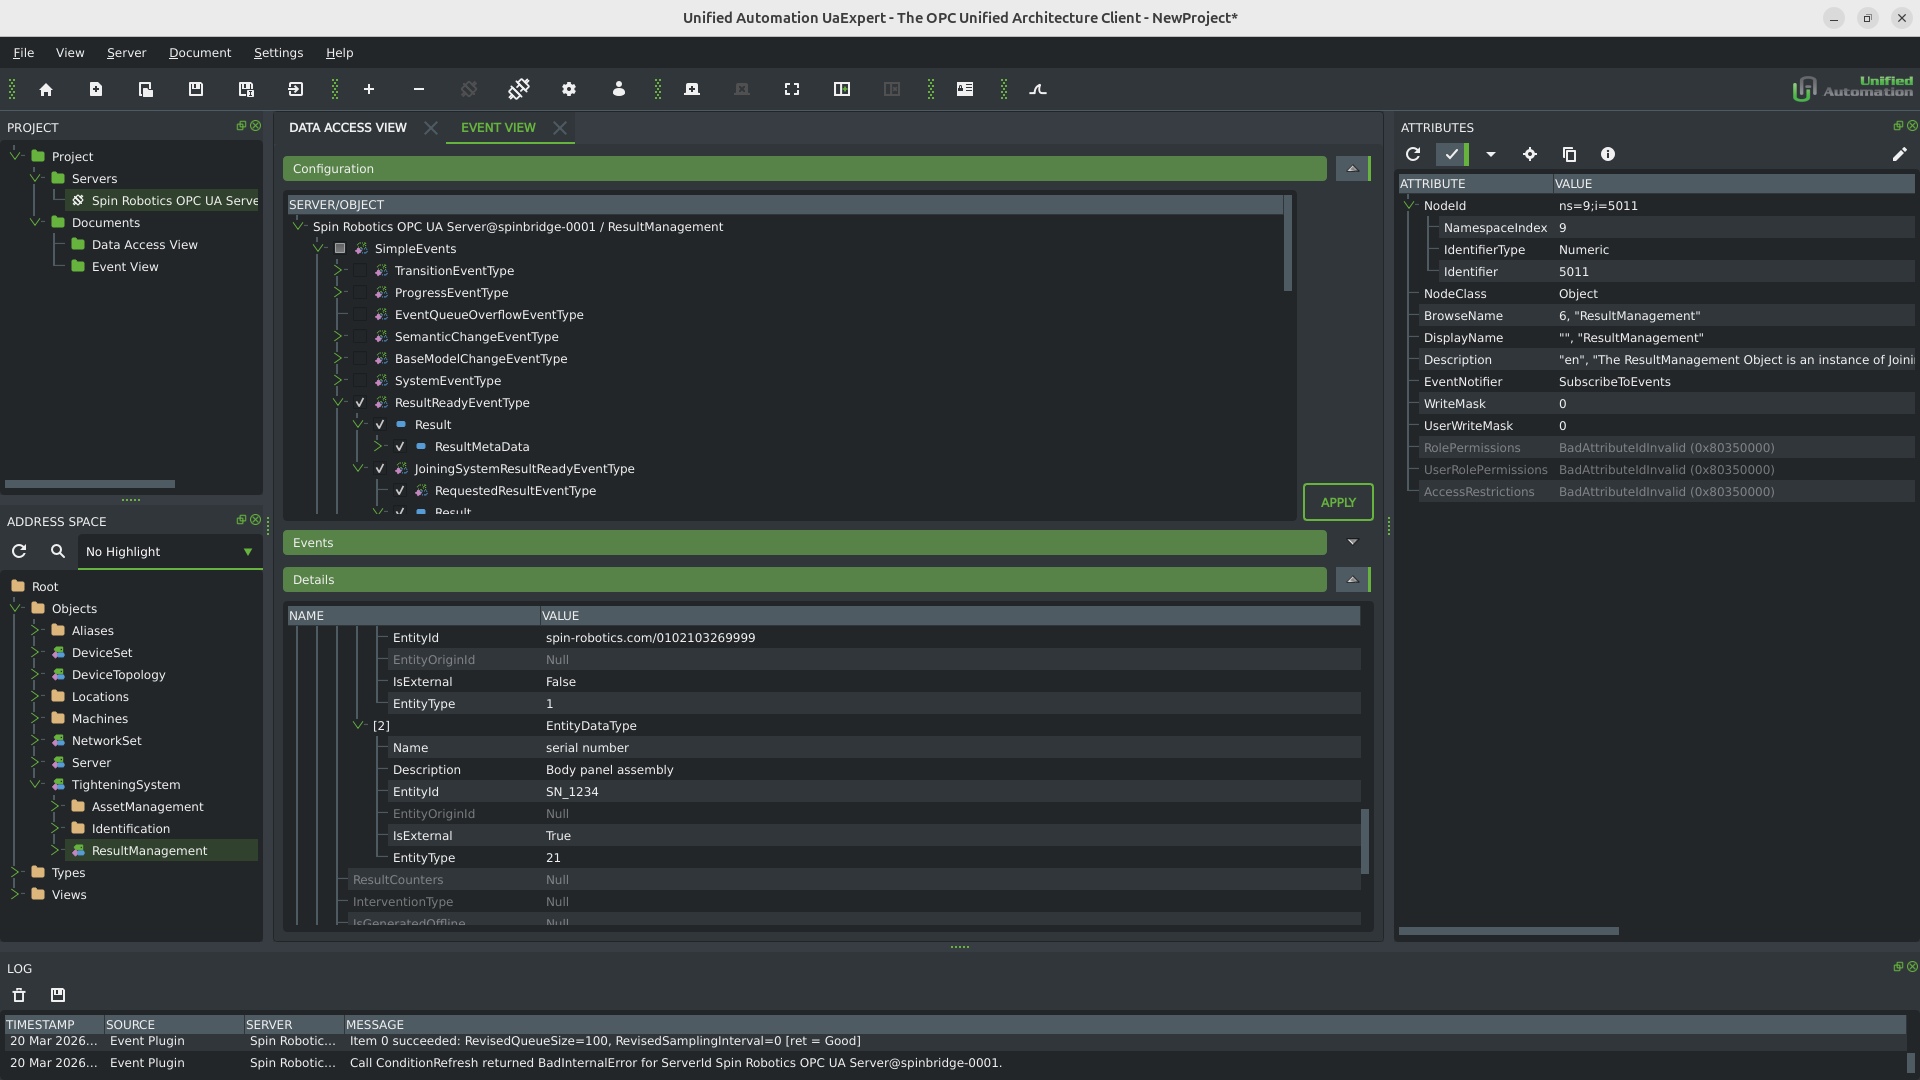This screenshot has height=1080, width=1920.
Task: Check the EventQueueOverflowEventType checkbox
Action: pyautogui.click(x=360, y=315)
